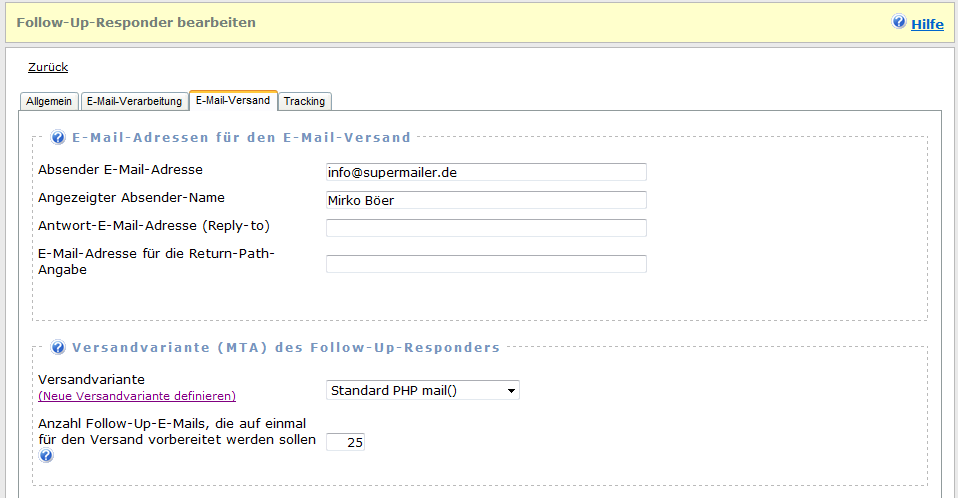
Task: Click the help icon beside Hilfe
Action: pyautogui.click(x=898, y=22)
